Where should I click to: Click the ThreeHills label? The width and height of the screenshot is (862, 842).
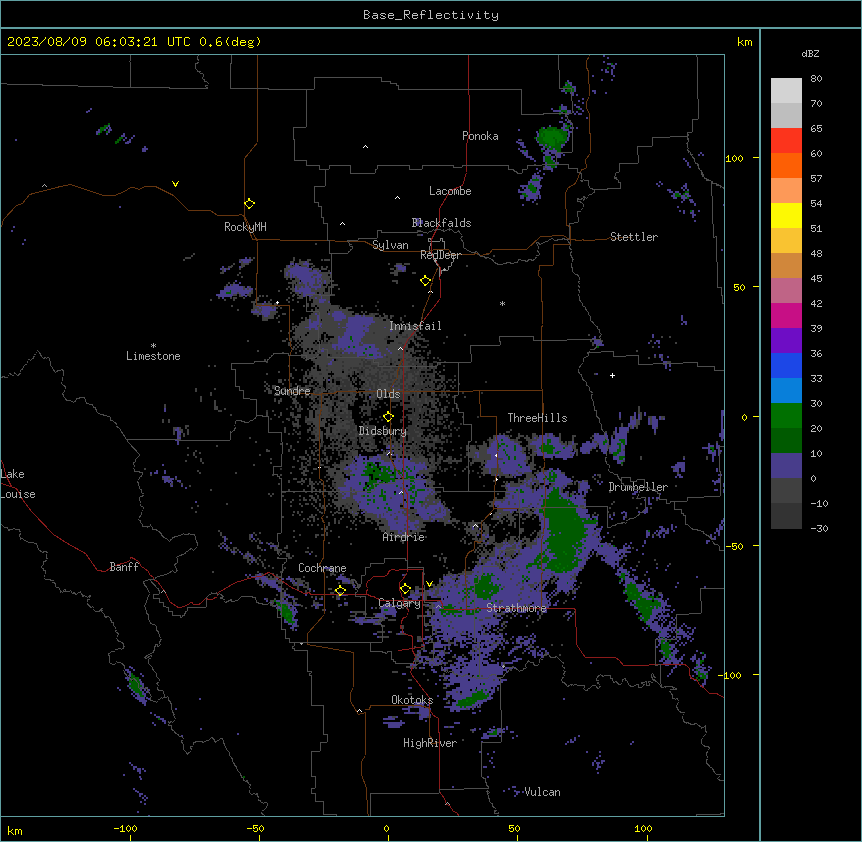pyautogui.click(x=537, y=418)
